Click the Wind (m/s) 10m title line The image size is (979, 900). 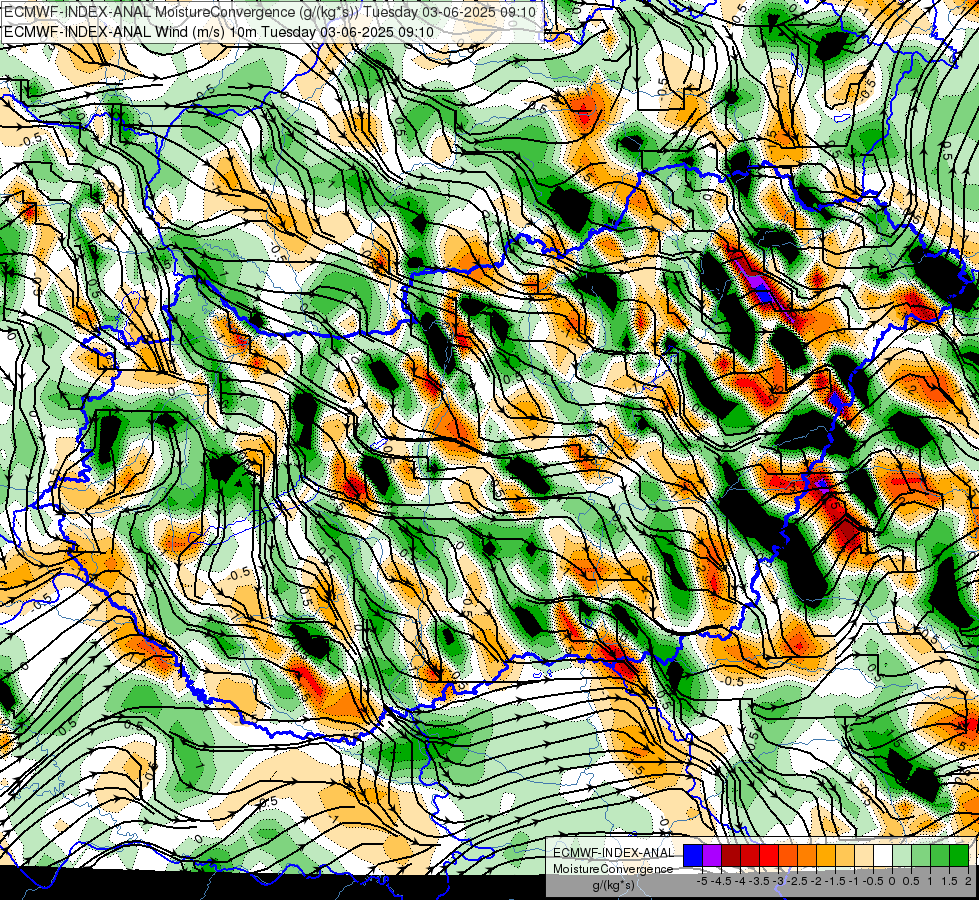(219, 32)
